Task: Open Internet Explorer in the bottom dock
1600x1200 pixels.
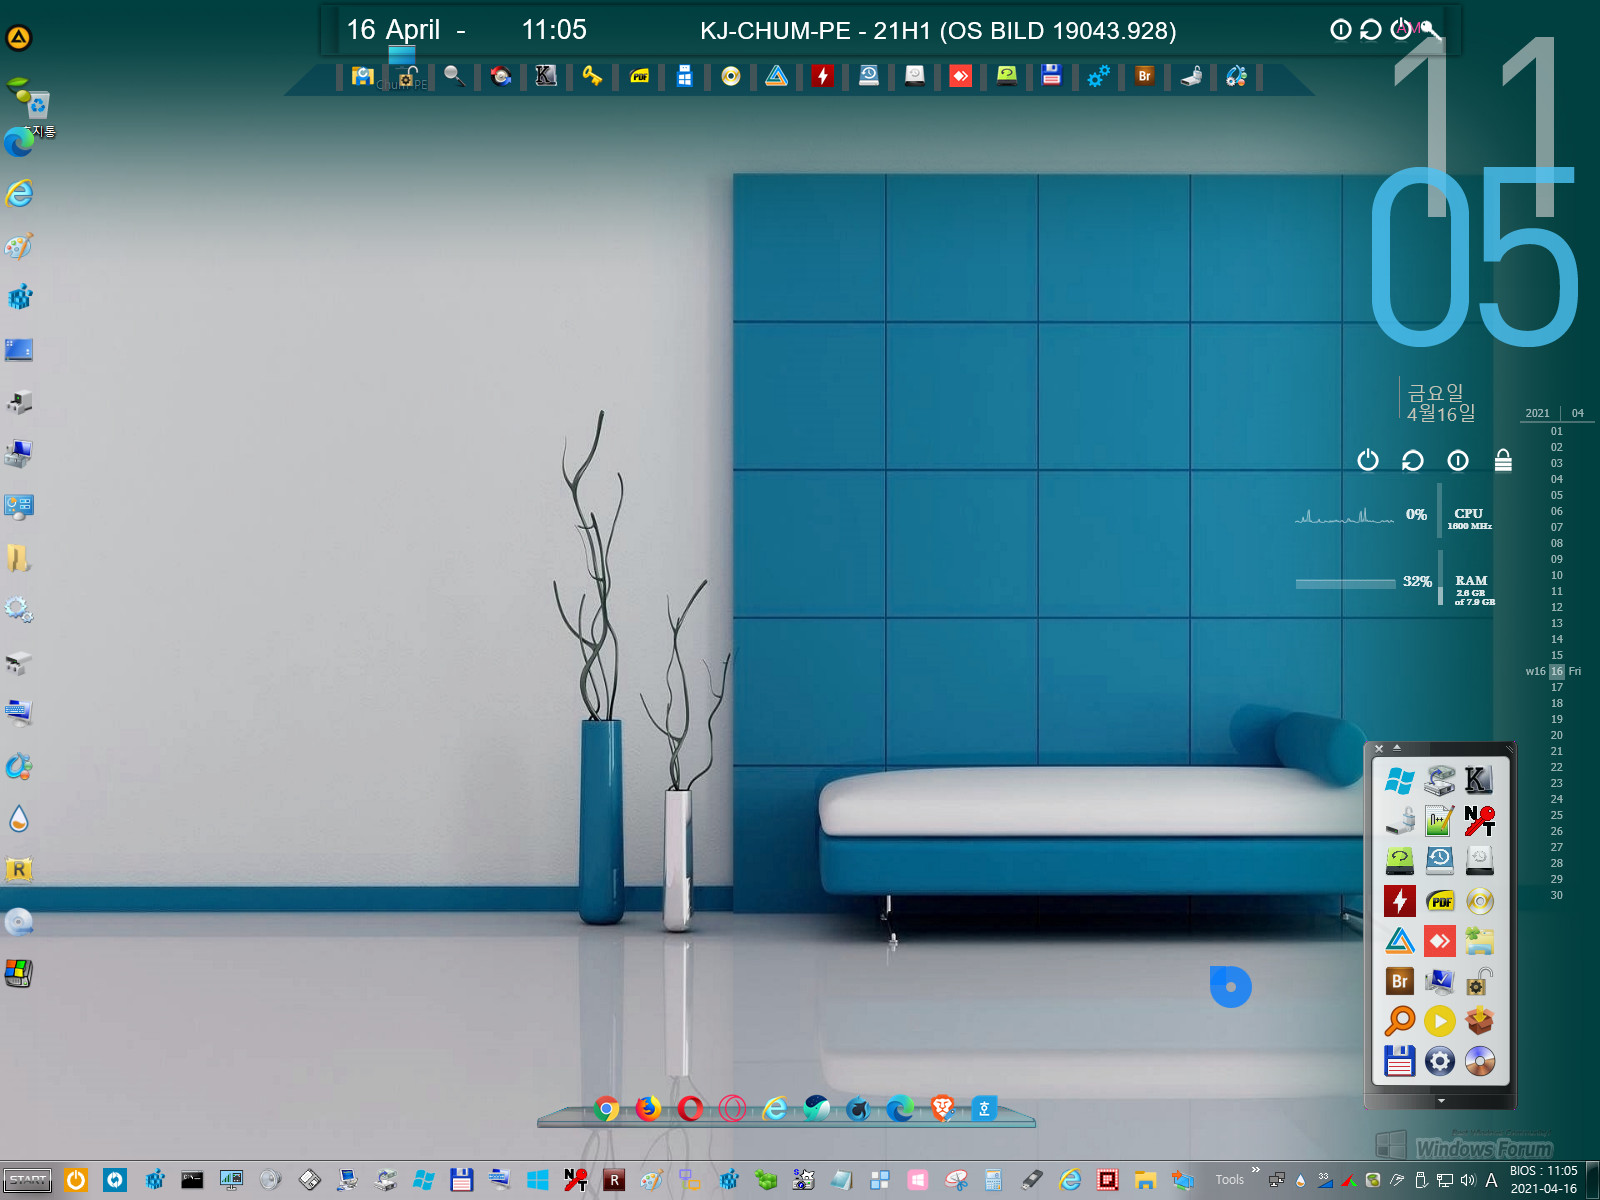Action: click(775, 1108)
